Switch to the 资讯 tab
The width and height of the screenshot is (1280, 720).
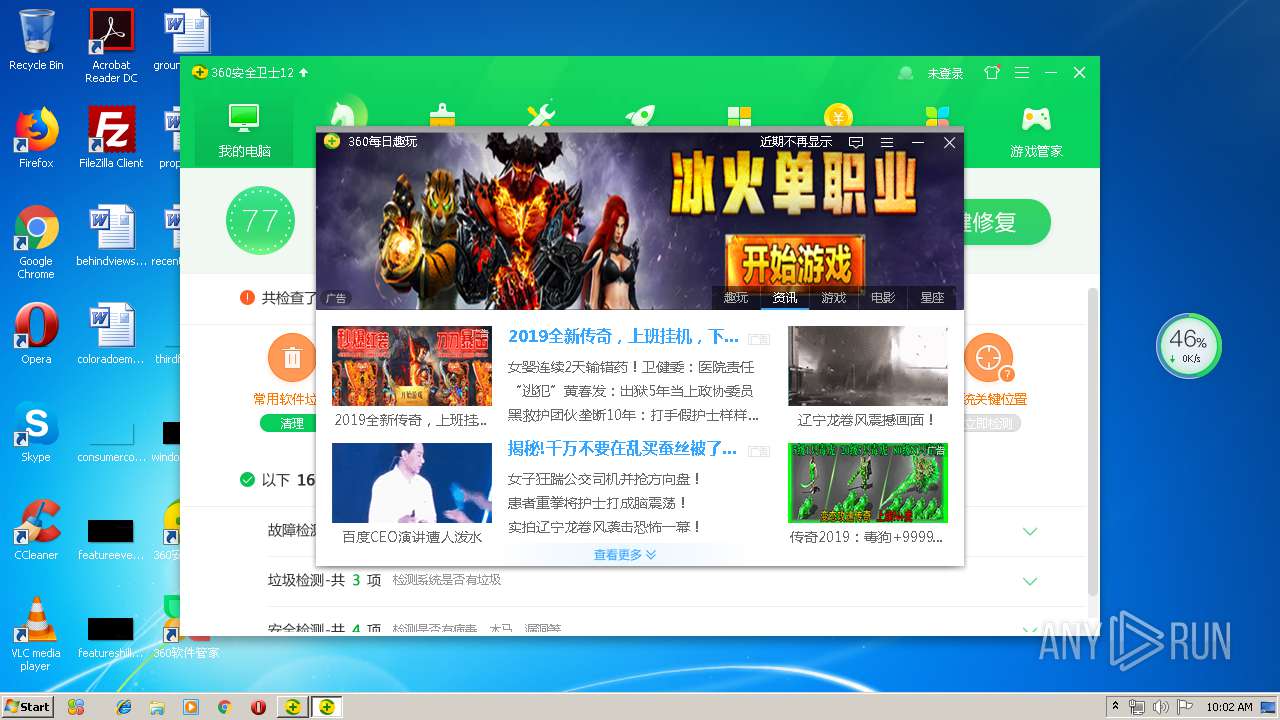pyautogui.click(x=785, y=298)
